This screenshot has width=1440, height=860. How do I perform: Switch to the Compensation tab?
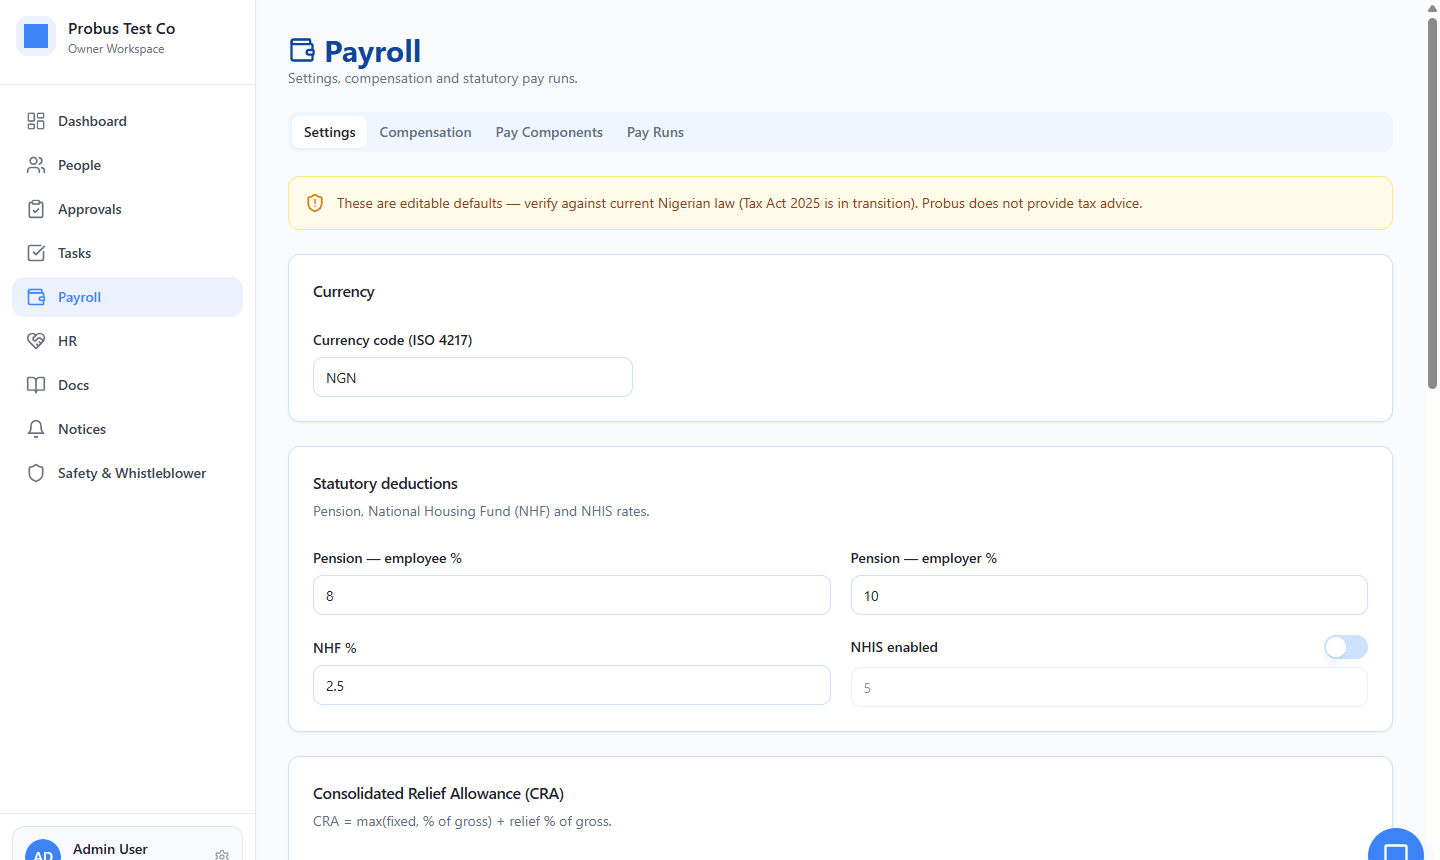(x=425, y=132)
